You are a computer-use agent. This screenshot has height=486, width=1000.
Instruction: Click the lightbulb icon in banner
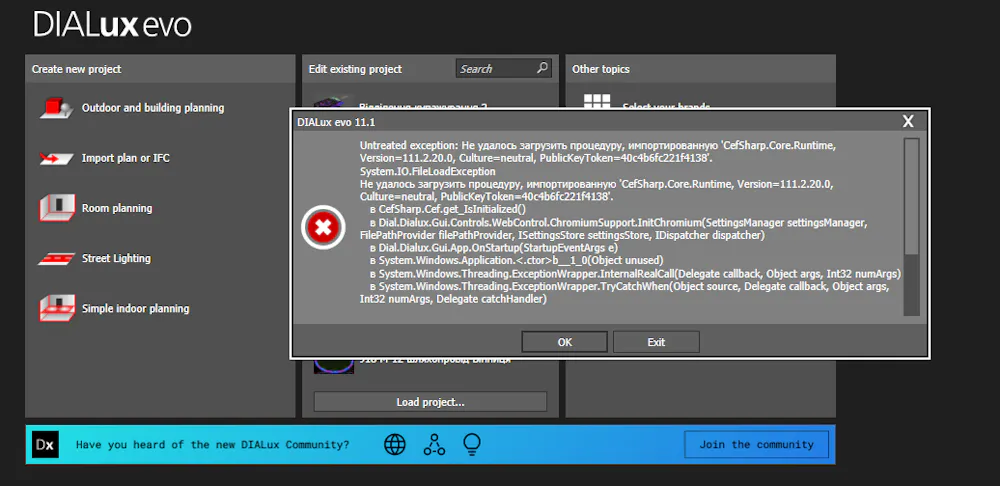pyautogui.click(x=472, y=444)
